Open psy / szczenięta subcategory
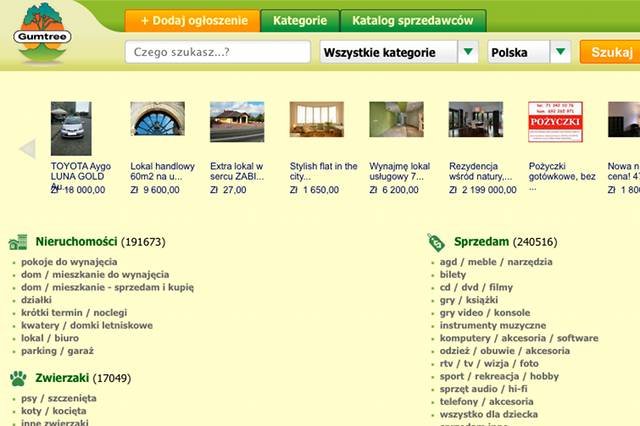This screenshot has height=426, width=640. [59, 398]
